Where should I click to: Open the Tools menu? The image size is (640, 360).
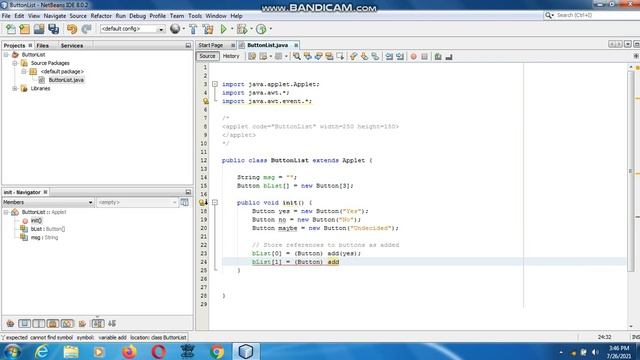pyautogui.click(x=195, y=16)
